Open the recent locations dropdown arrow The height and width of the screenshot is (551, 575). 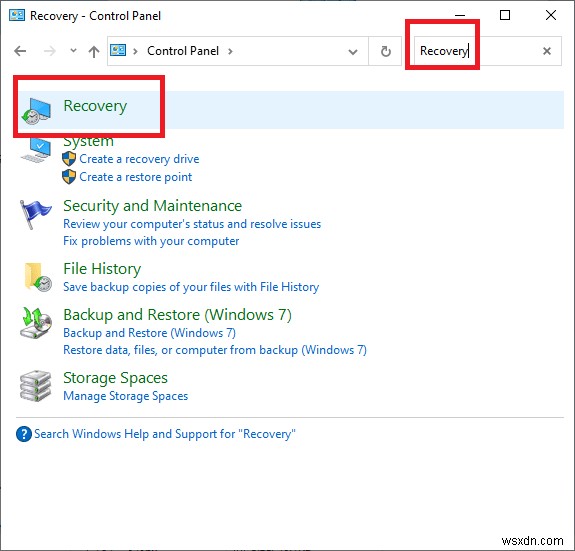tap(73, 51)
